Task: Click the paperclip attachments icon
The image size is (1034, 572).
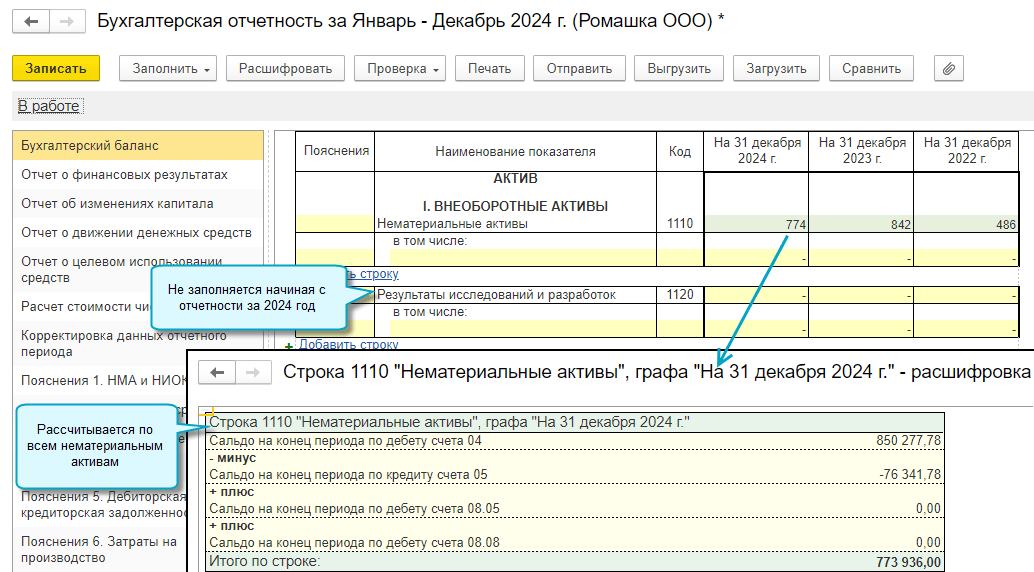Action: point(948,68)
